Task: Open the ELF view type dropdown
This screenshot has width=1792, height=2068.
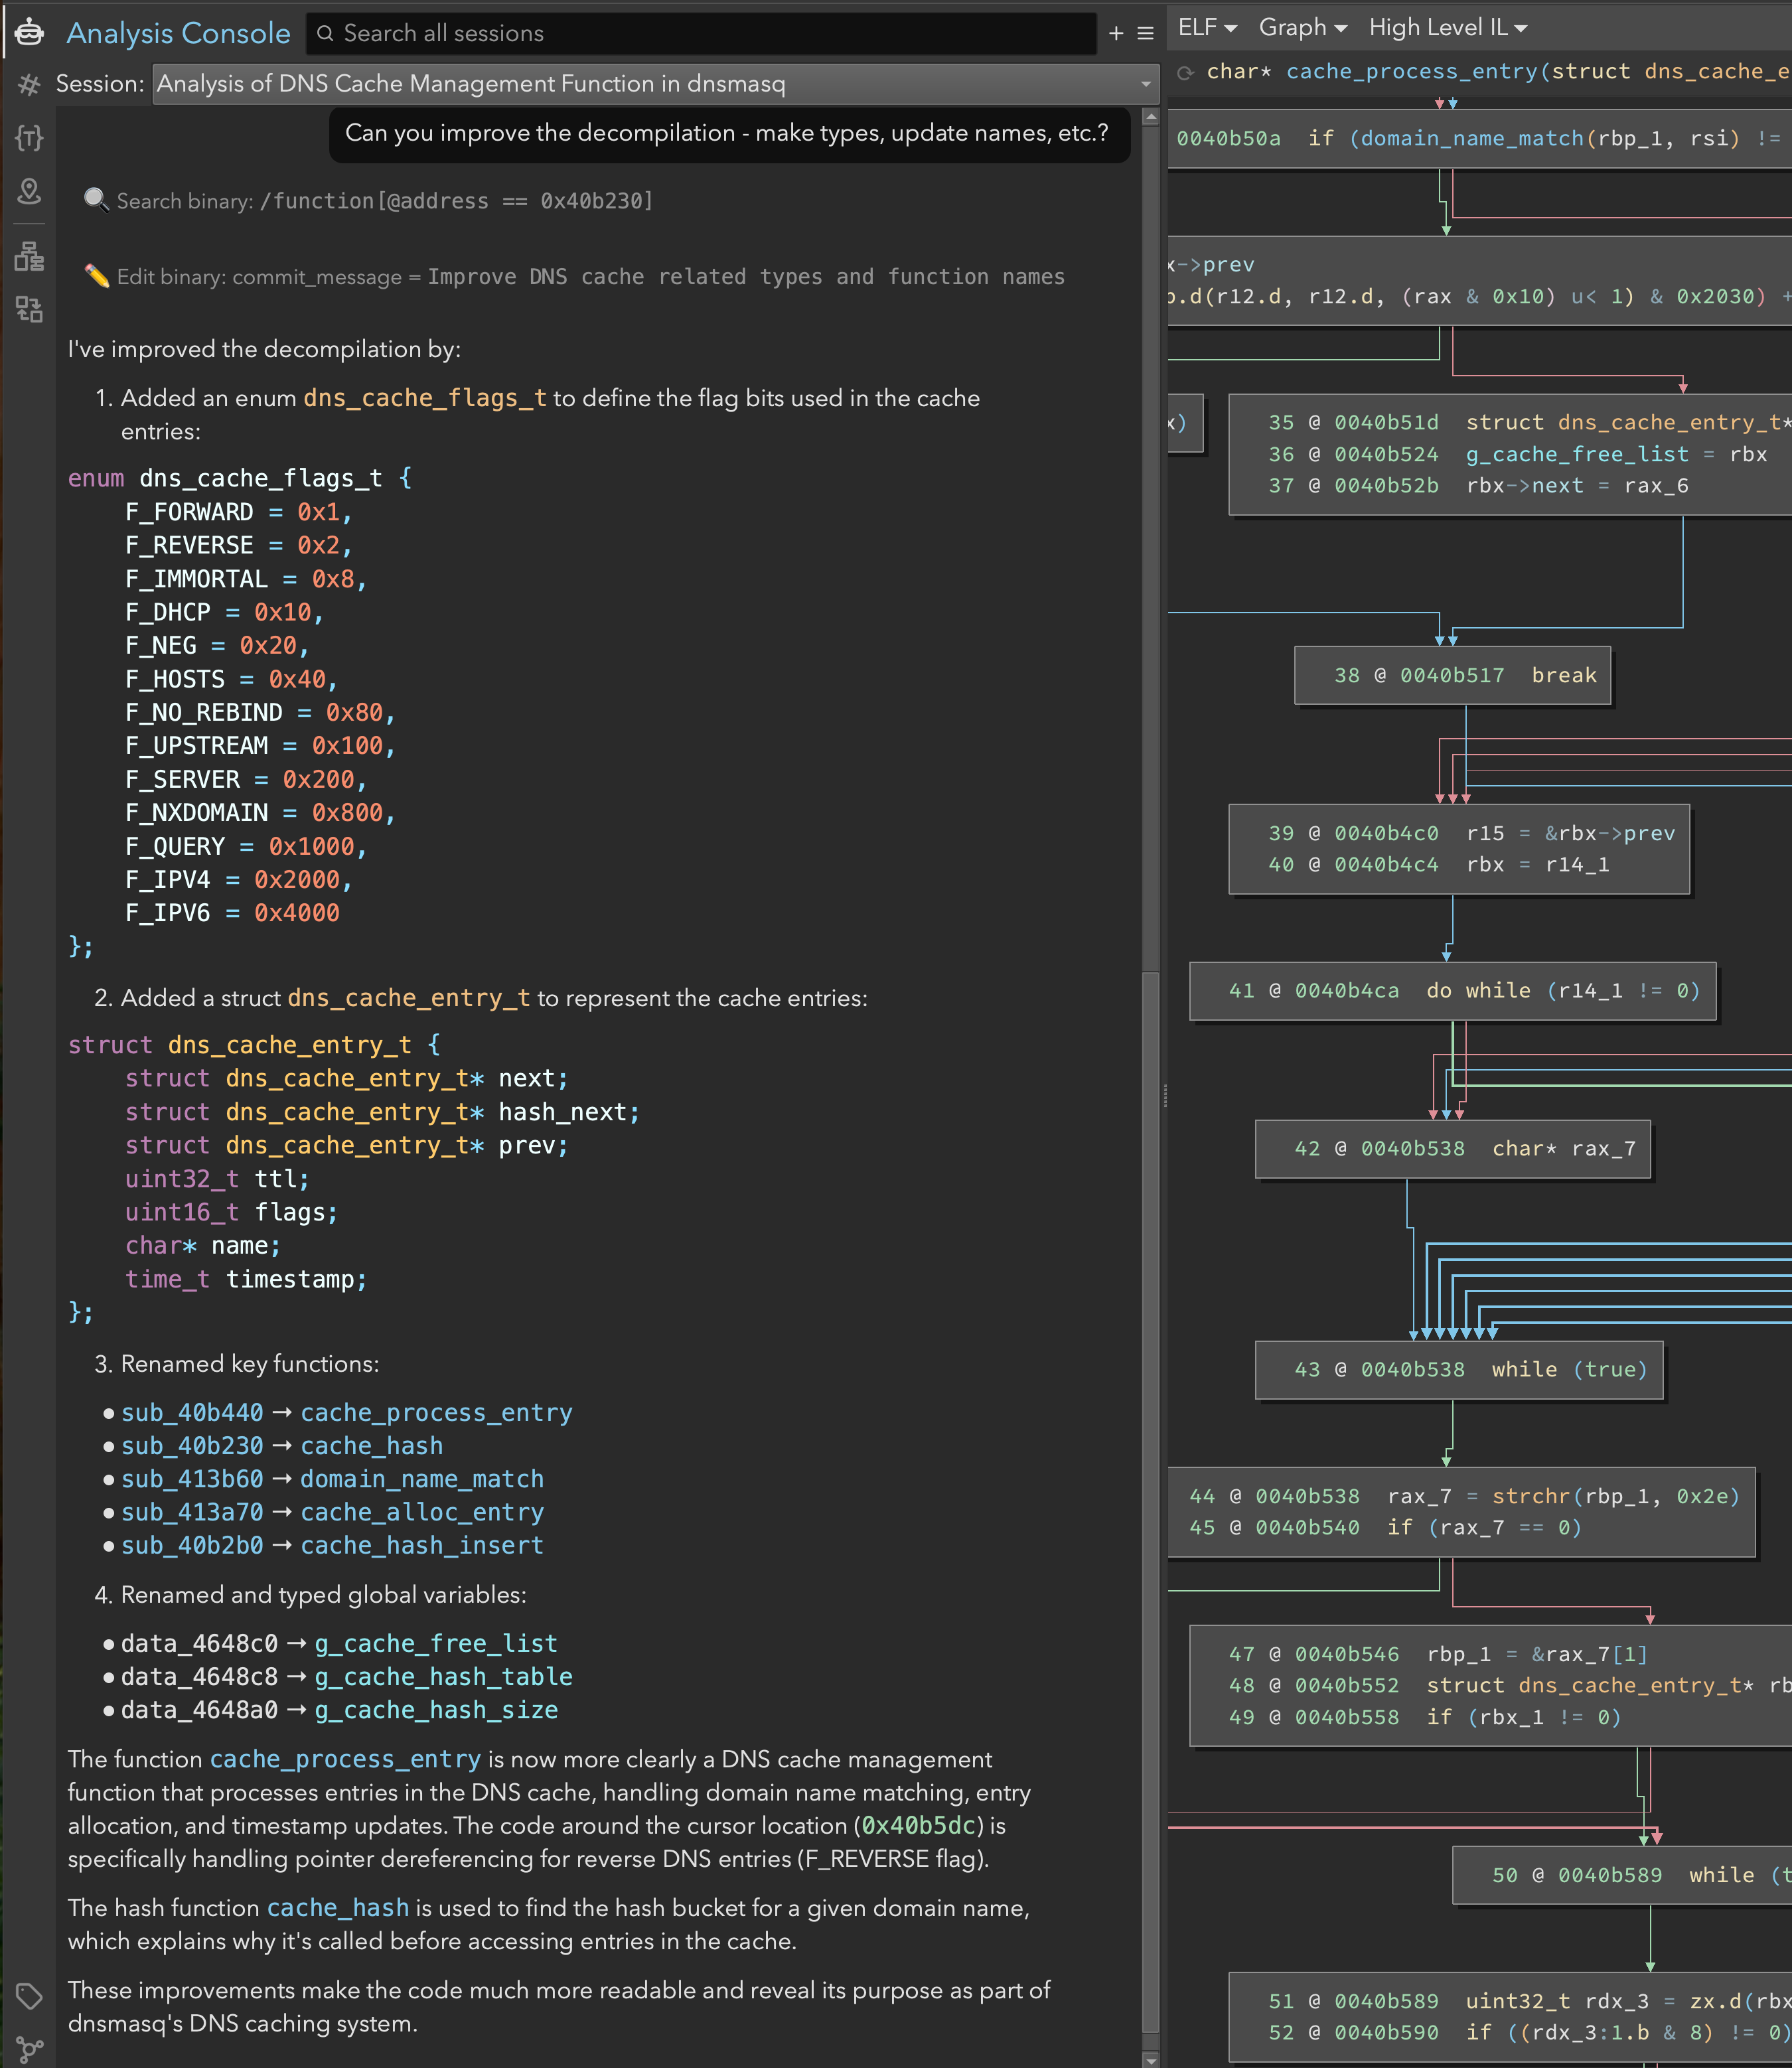Action: (x=1207, y=28)
